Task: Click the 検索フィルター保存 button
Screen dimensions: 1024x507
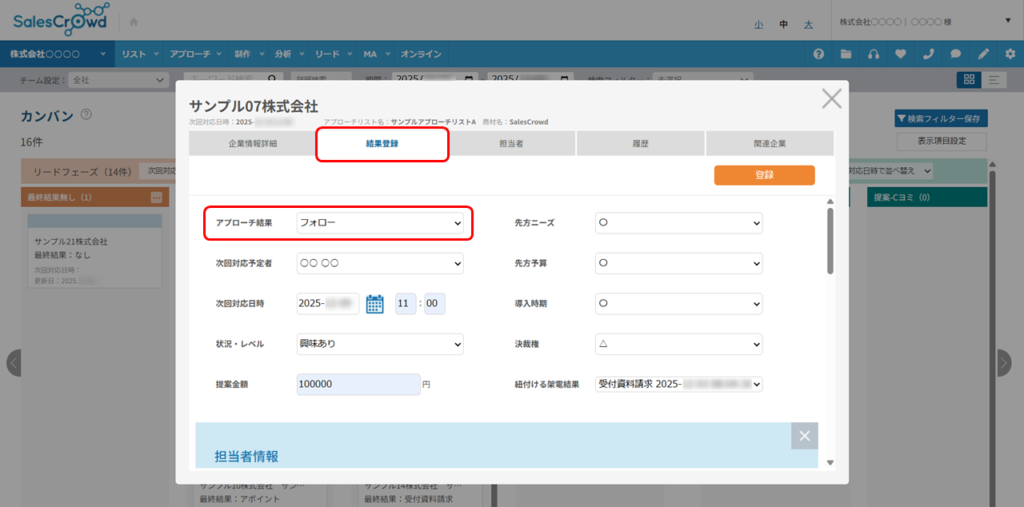Action: pos(941,119)
